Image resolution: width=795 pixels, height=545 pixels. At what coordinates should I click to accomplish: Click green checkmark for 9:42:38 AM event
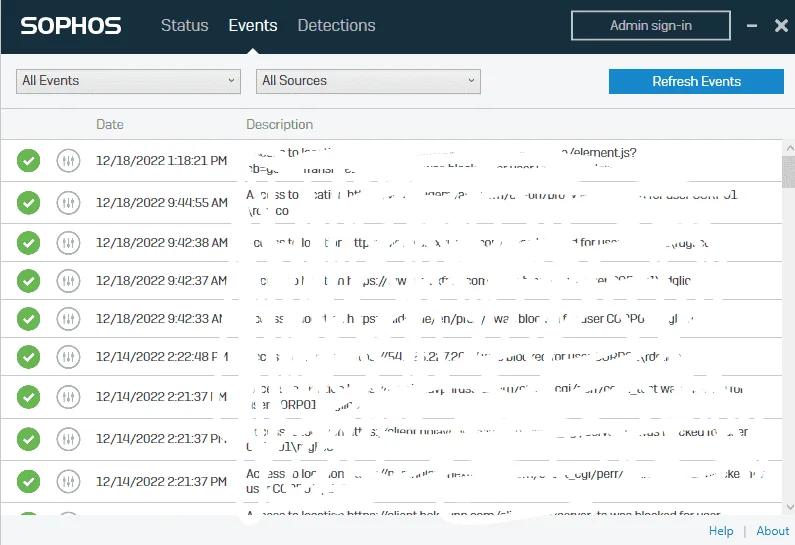tap(28, 243)
